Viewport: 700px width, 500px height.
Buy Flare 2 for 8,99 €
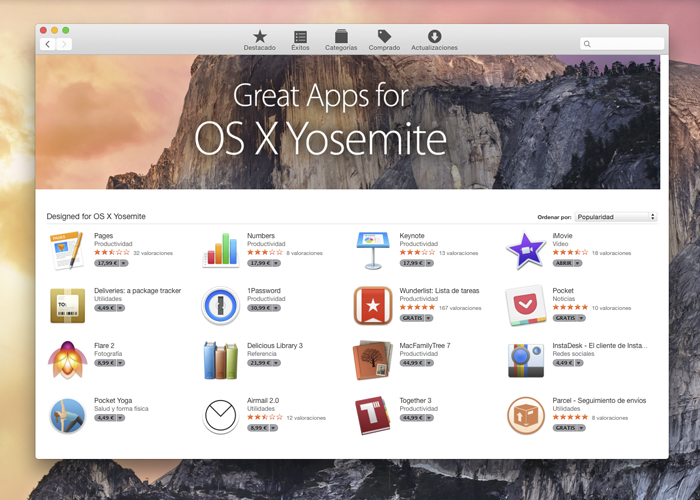point(105,363)
